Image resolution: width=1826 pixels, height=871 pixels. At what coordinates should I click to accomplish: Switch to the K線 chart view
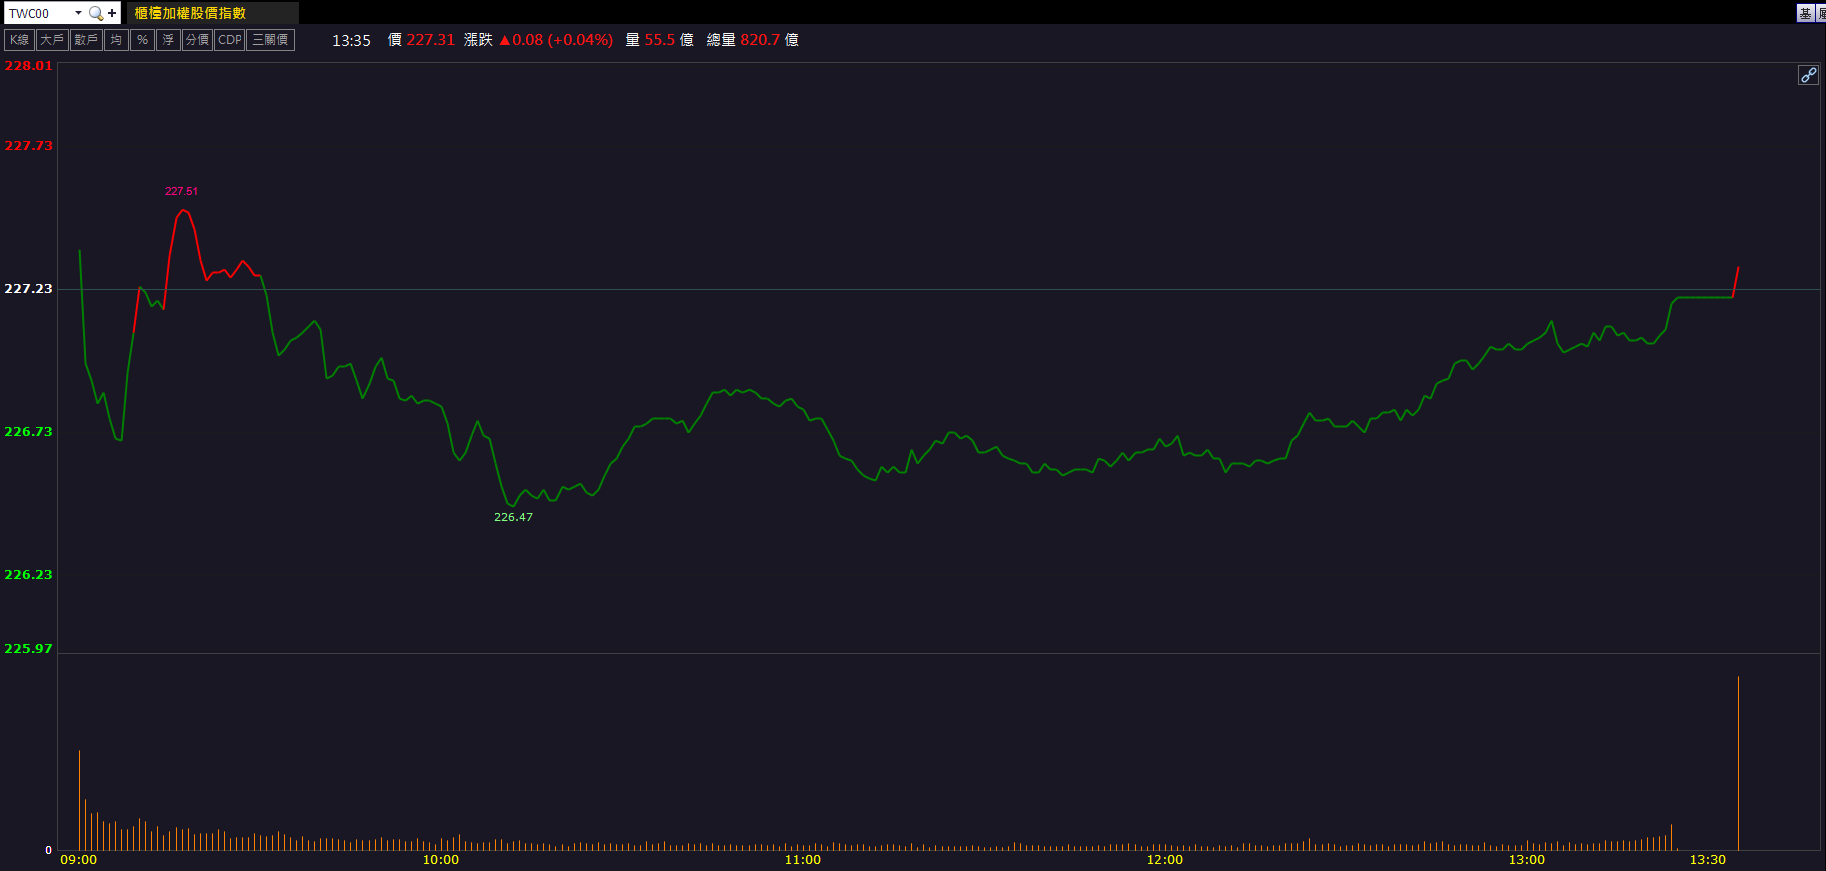click(20, 40)
